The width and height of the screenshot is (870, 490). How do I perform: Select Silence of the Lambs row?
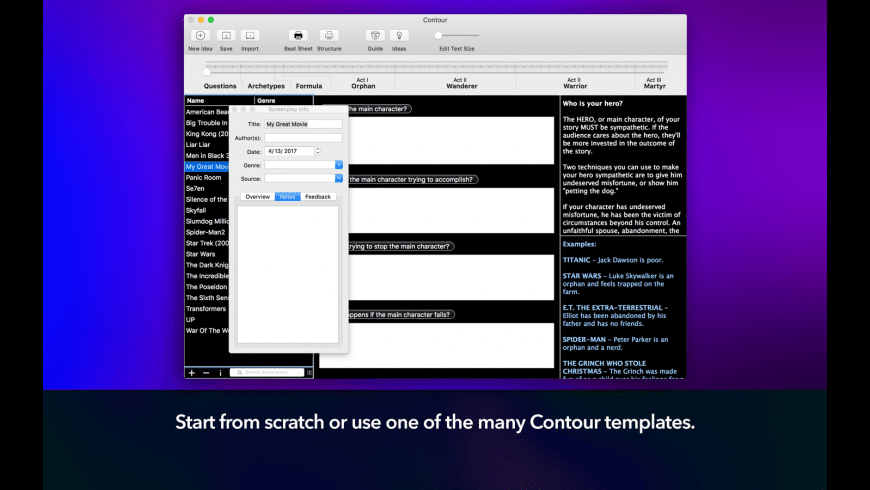[x=206, y=199]
